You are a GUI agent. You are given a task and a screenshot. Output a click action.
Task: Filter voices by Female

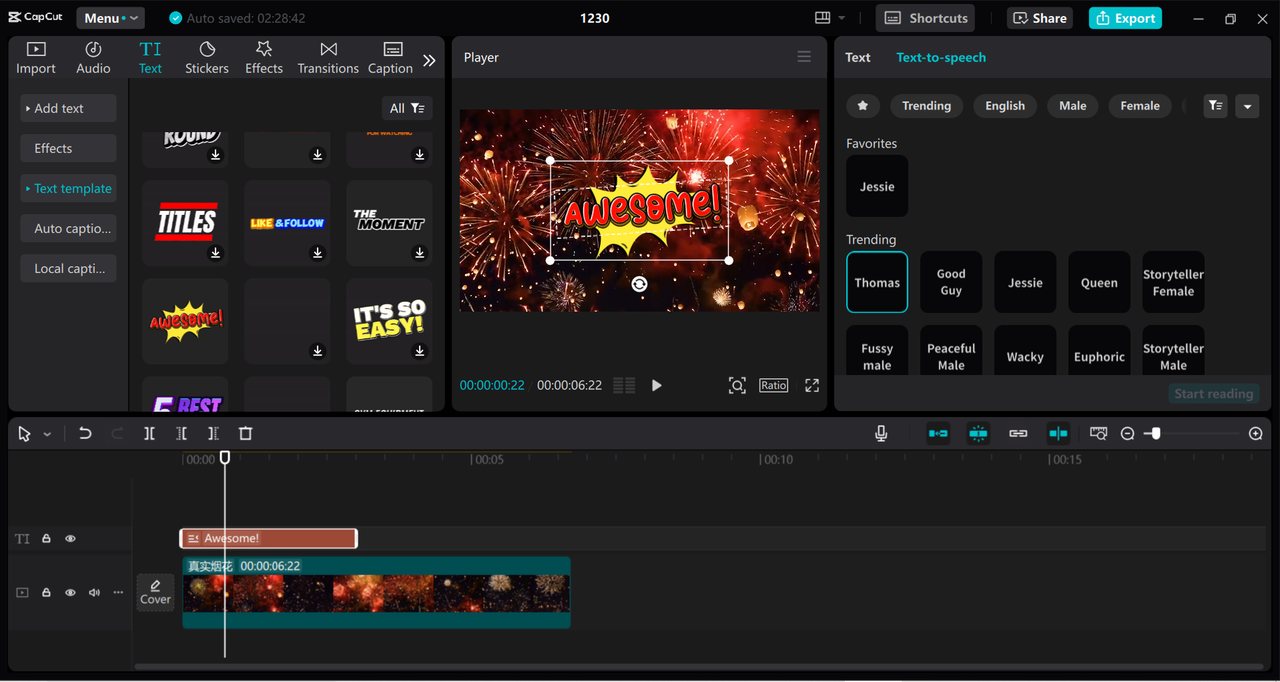1140,106
